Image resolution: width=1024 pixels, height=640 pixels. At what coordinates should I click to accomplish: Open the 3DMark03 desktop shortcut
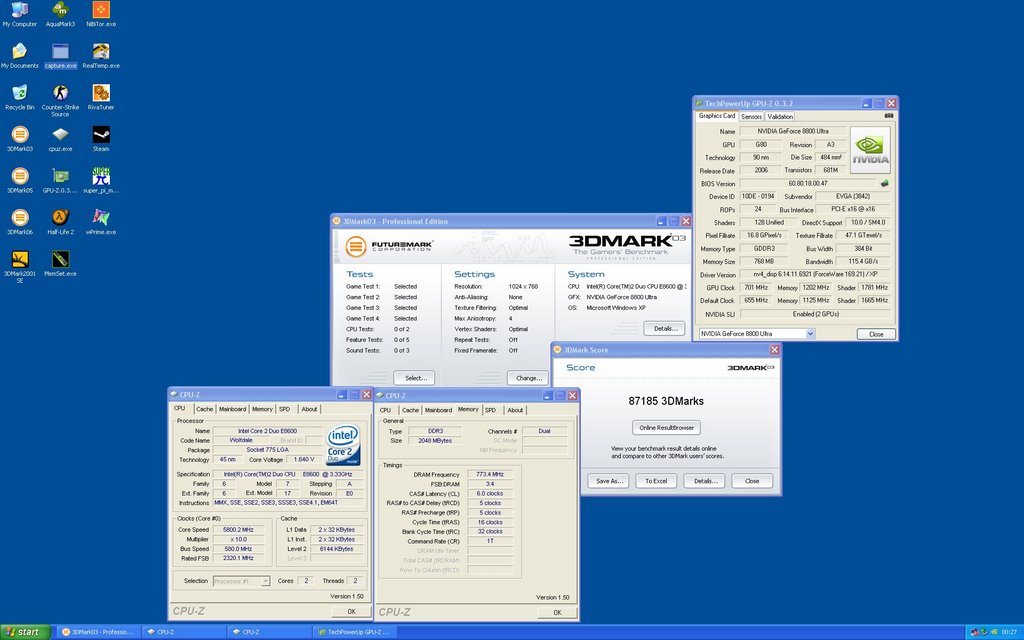point(20,139)
